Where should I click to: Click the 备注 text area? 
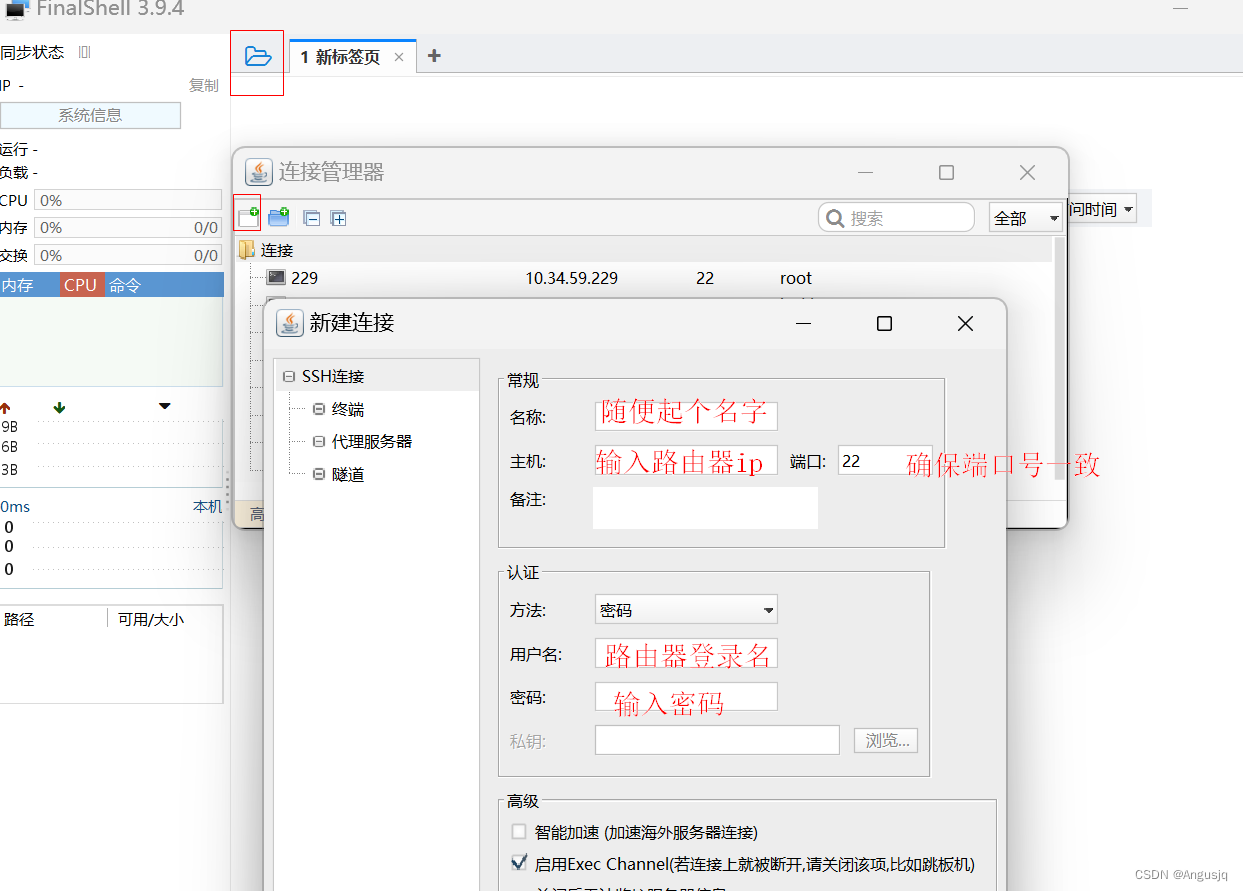[x=705, y=508]
